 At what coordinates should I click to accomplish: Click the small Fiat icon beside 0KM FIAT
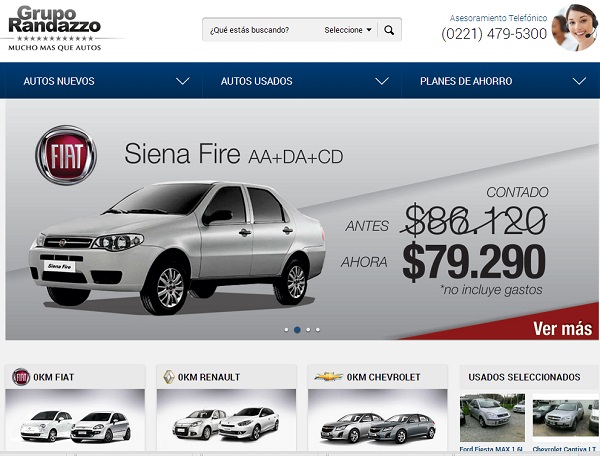tap(21, 377)
